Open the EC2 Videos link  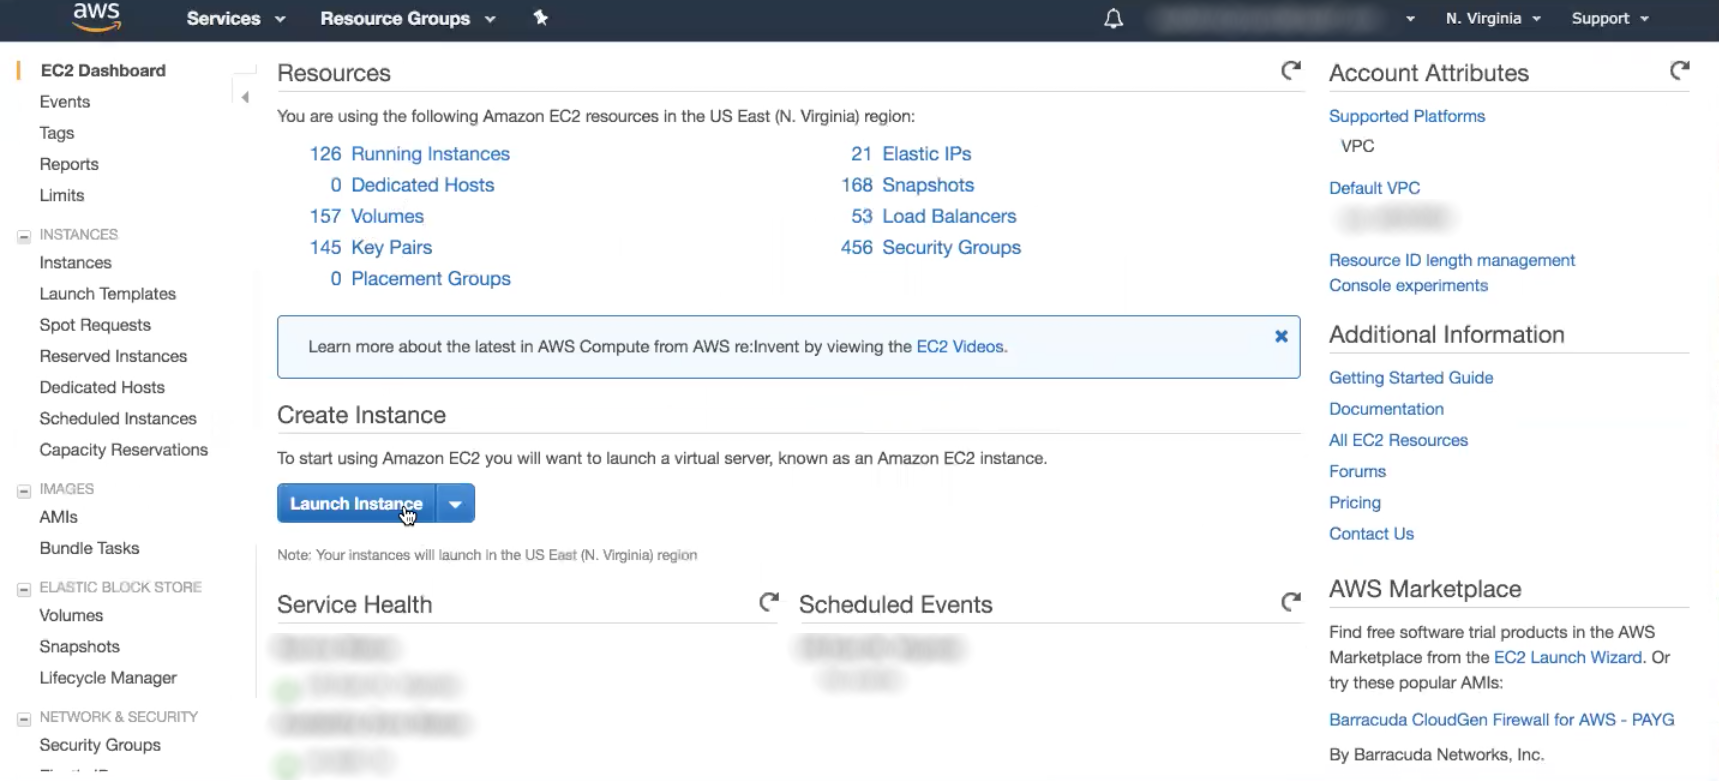(960, 346)
